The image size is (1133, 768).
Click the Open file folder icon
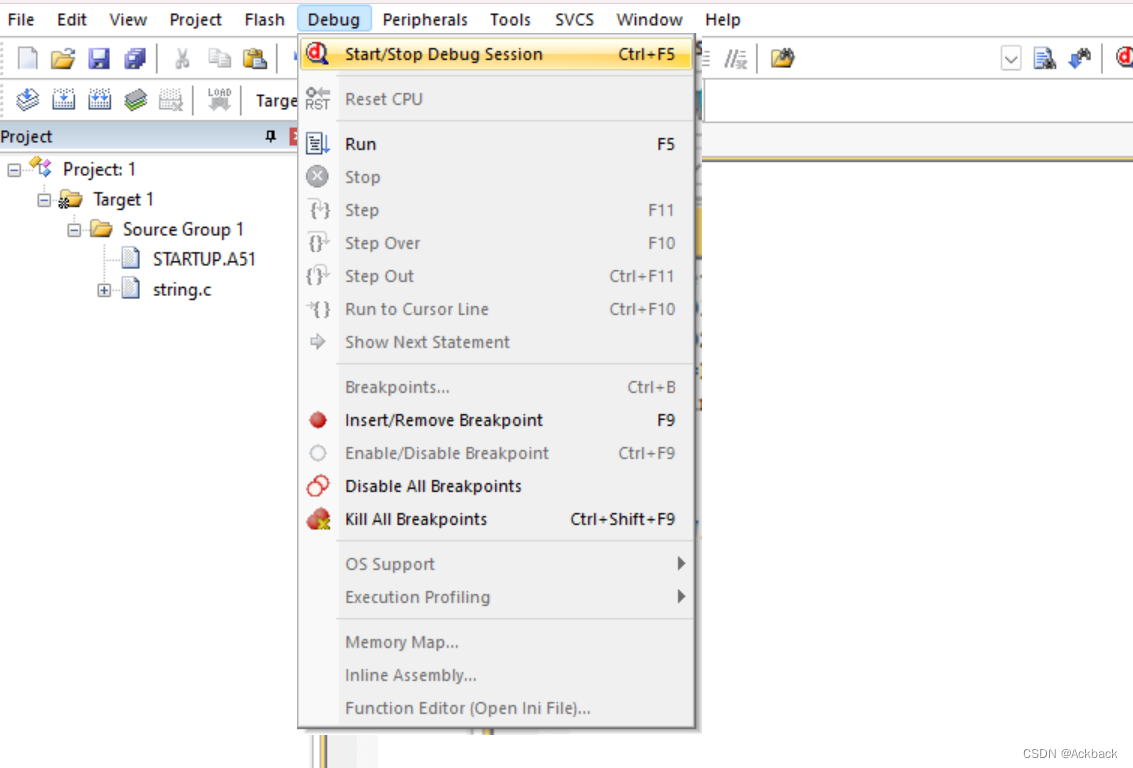point(63,58)
